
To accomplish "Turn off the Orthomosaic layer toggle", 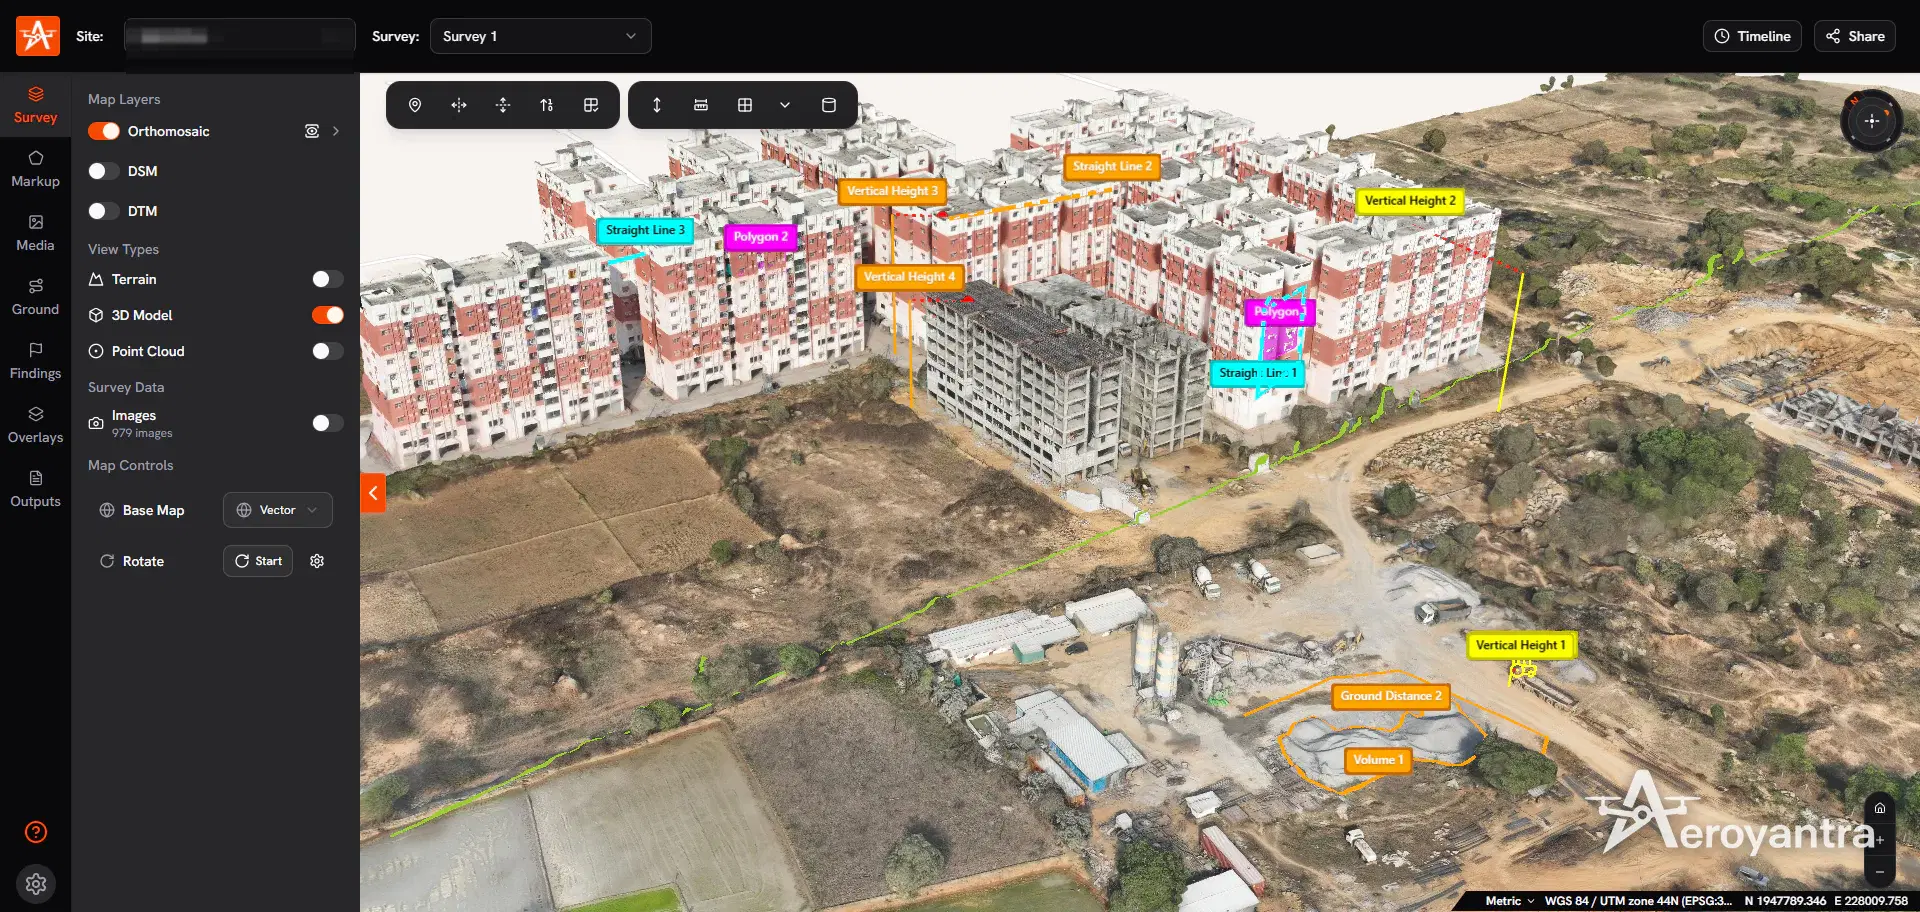I will point(104,131).
